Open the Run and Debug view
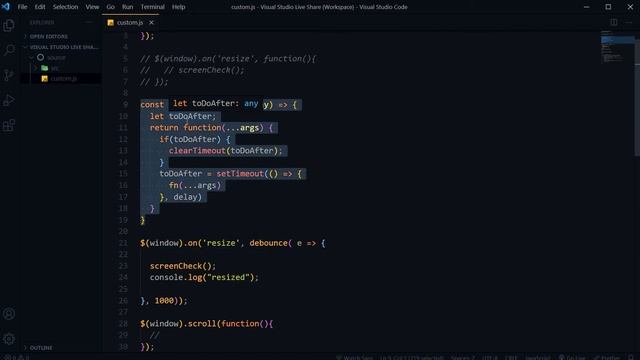Image resolution: width=640 pixels, height=360 pixels. click(x=9, y=100)
